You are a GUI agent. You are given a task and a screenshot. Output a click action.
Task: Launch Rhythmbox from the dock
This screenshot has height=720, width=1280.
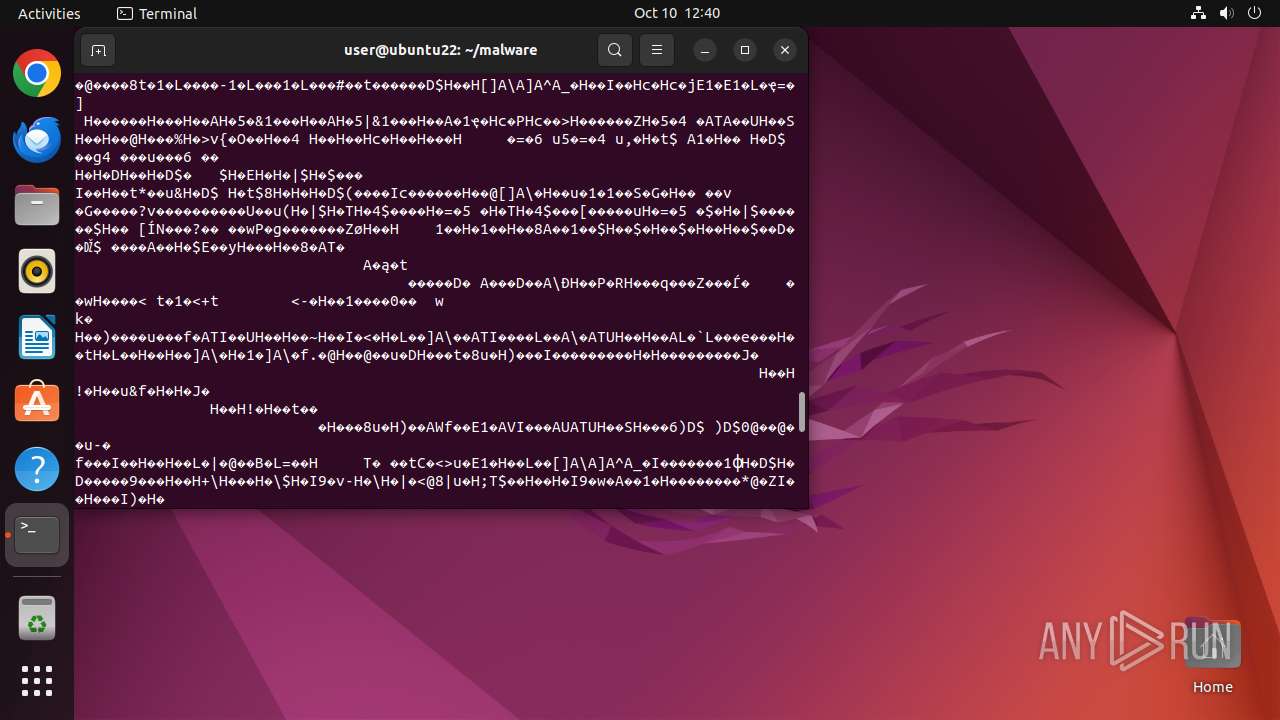(x=37, y=271)
